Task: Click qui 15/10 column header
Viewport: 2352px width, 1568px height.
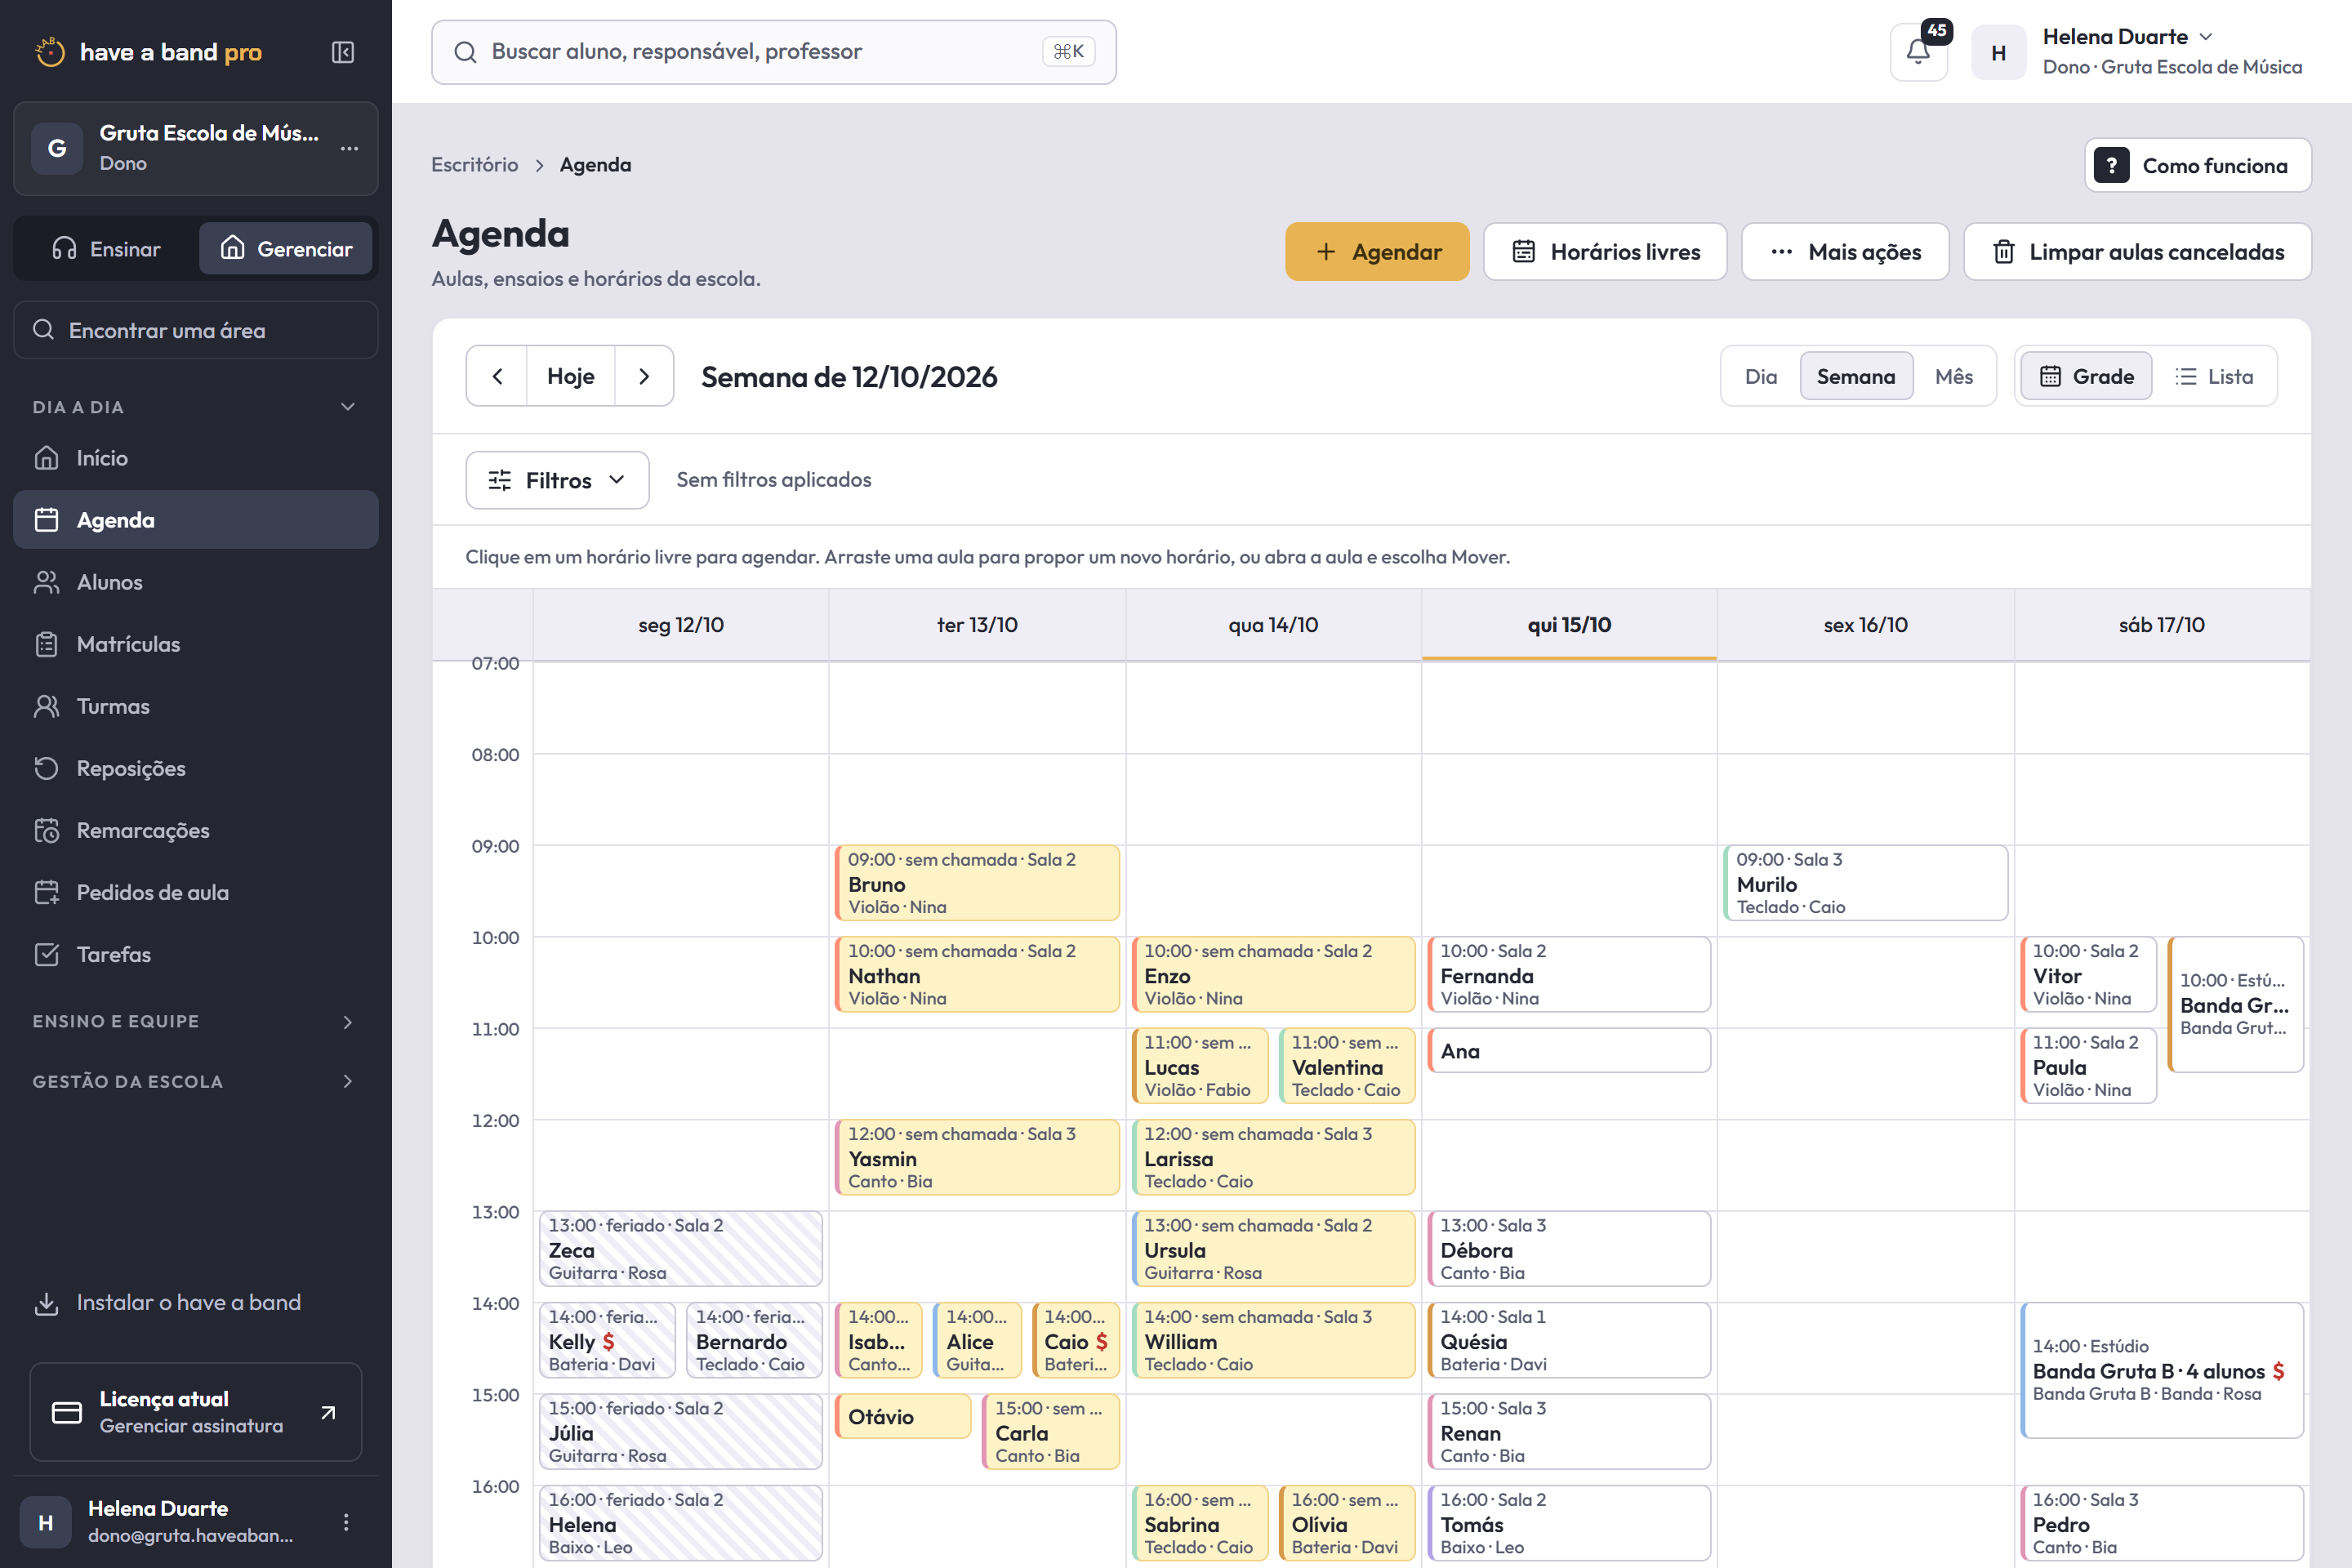Action: [x=1569, y=625]
